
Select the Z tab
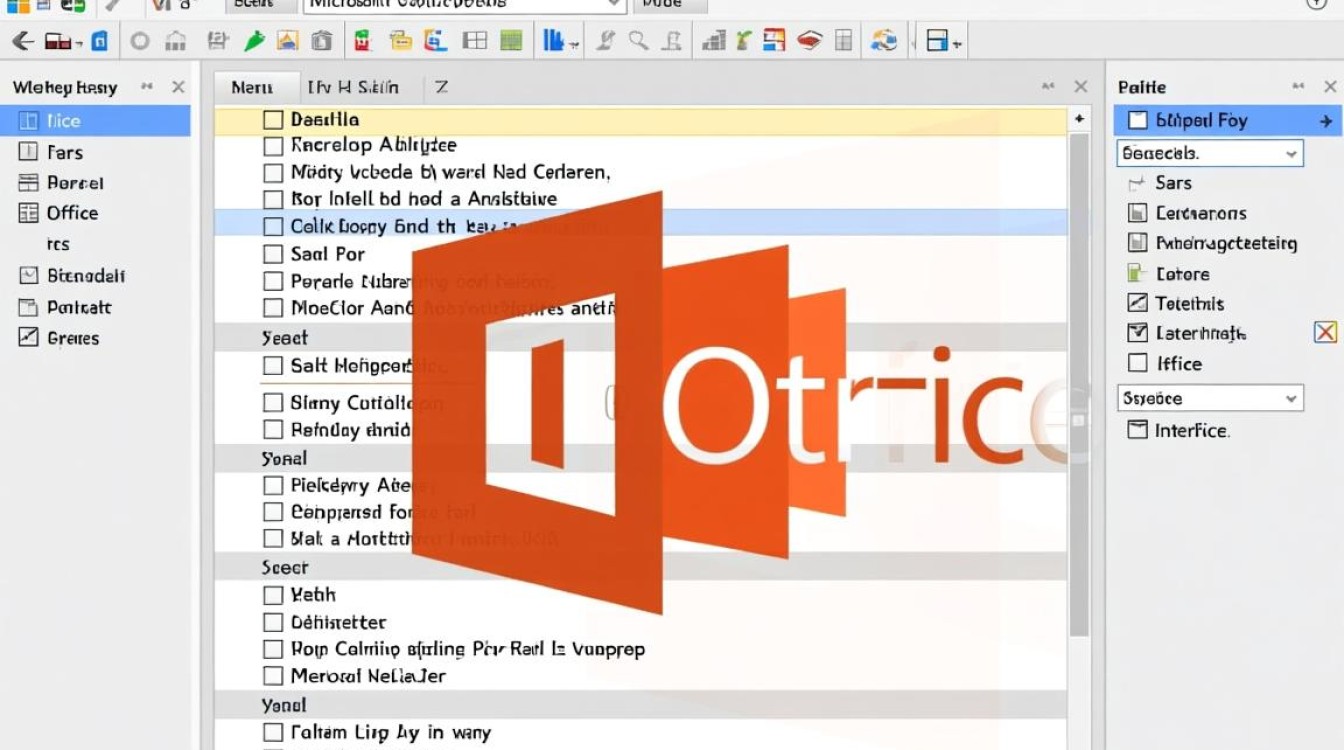441,87
